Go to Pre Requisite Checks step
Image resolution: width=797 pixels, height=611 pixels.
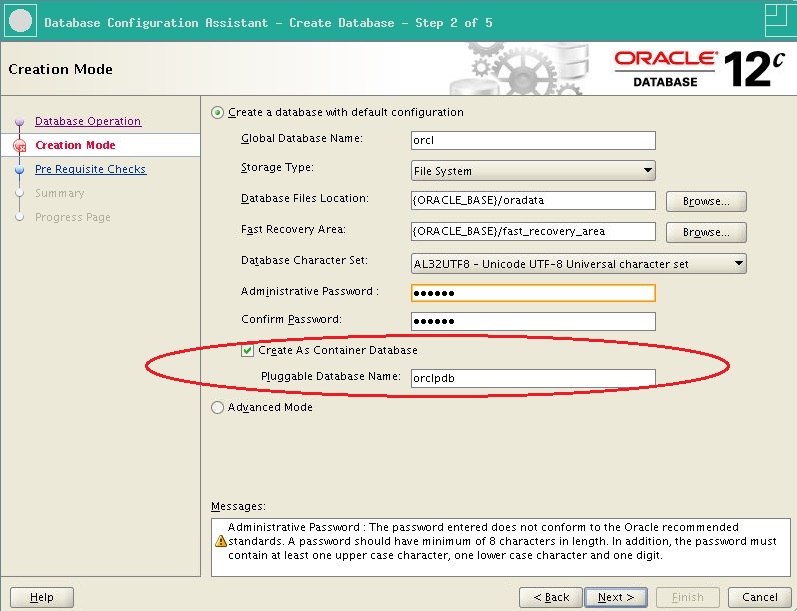pyautogui.click(x=90, y=169)
